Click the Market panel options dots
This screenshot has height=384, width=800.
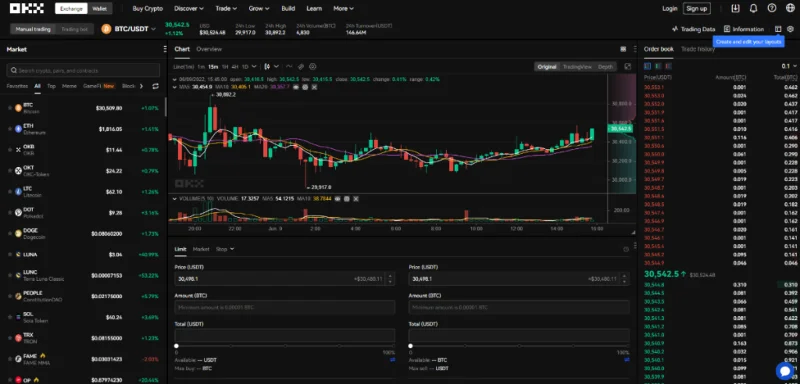tap(164, 49)
